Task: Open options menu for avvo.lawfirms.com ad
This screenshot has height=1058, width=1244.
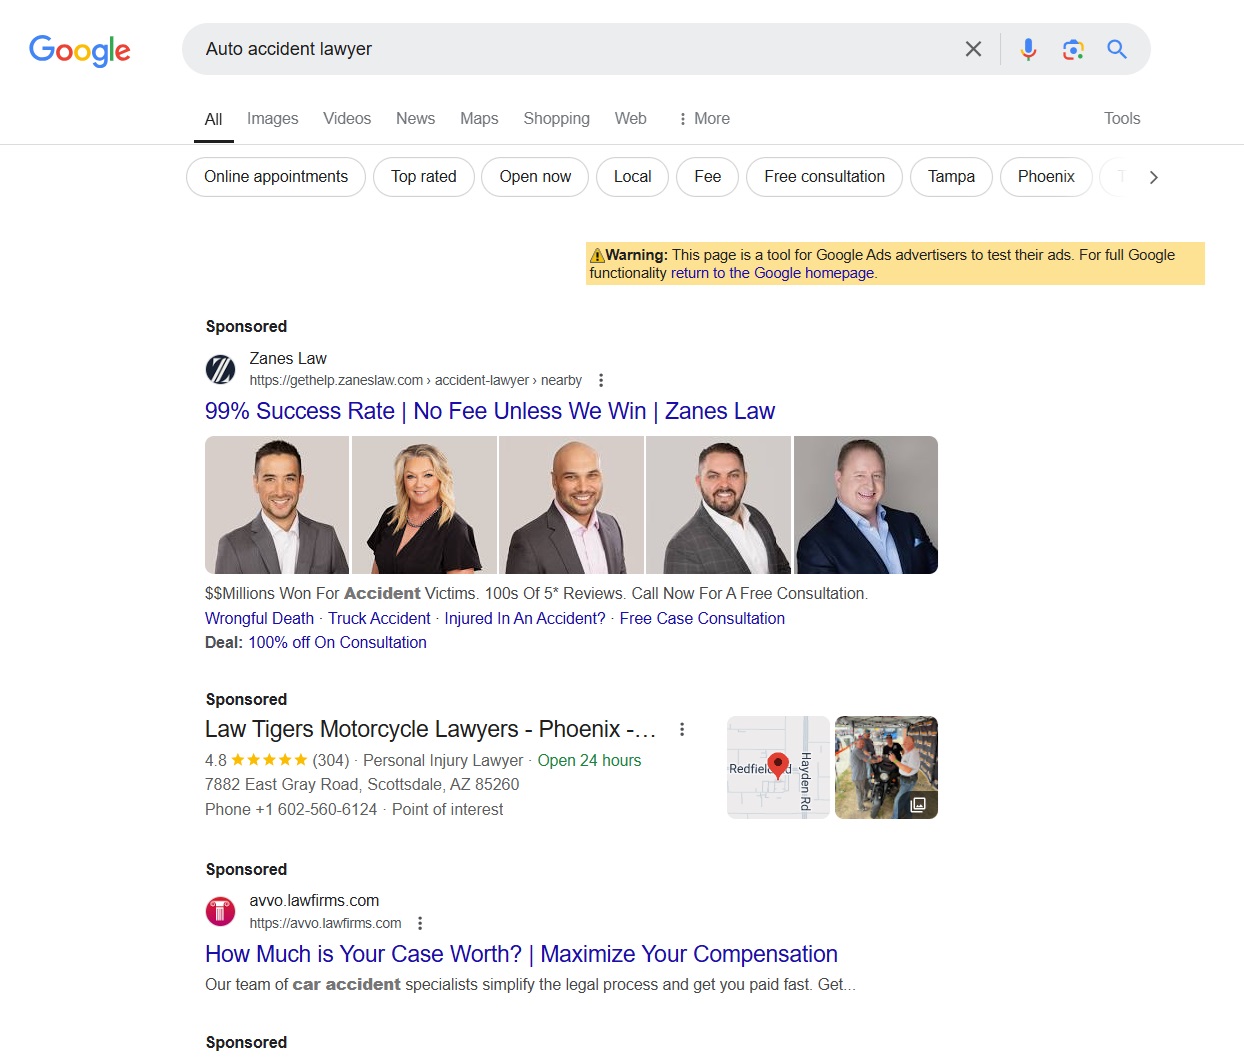Action: (x=420, y=923)
